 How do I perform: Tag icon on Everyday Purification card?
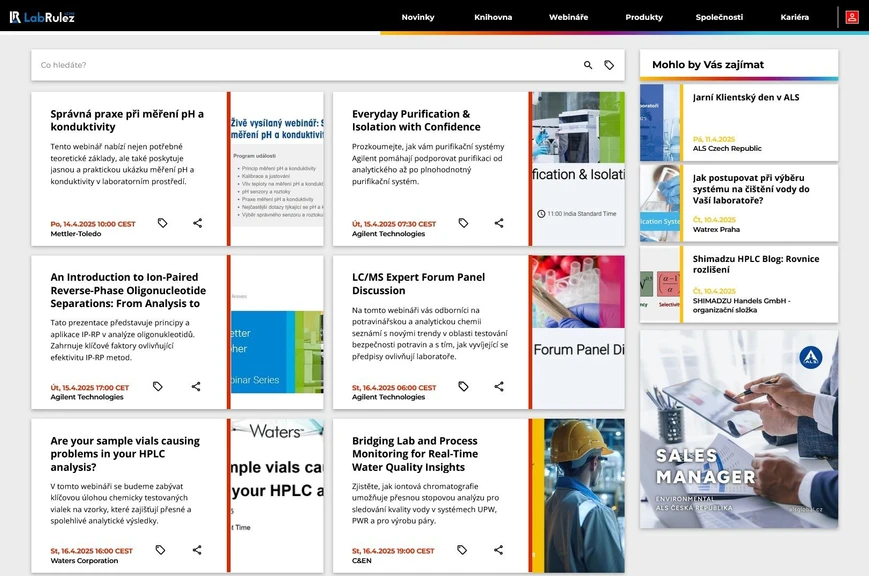463,223
